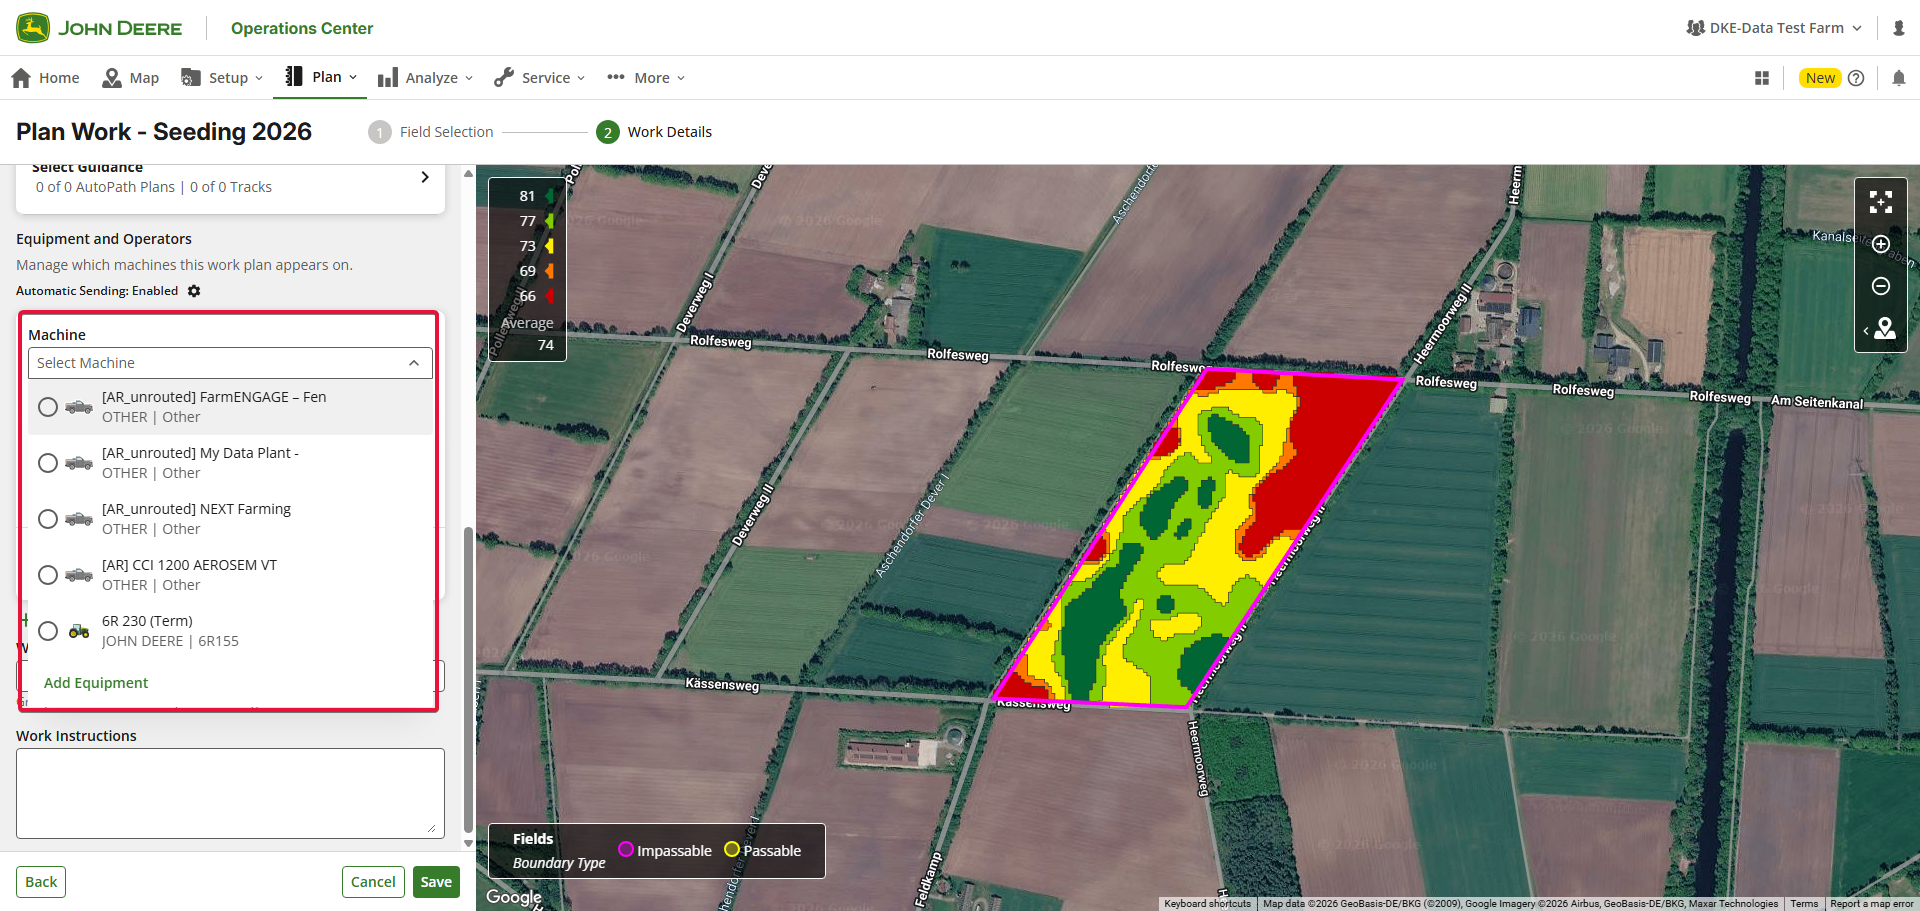Click the Passable boundary legend marker
The width and height of the screenshot is (1920, 911).
click(732, 850)
